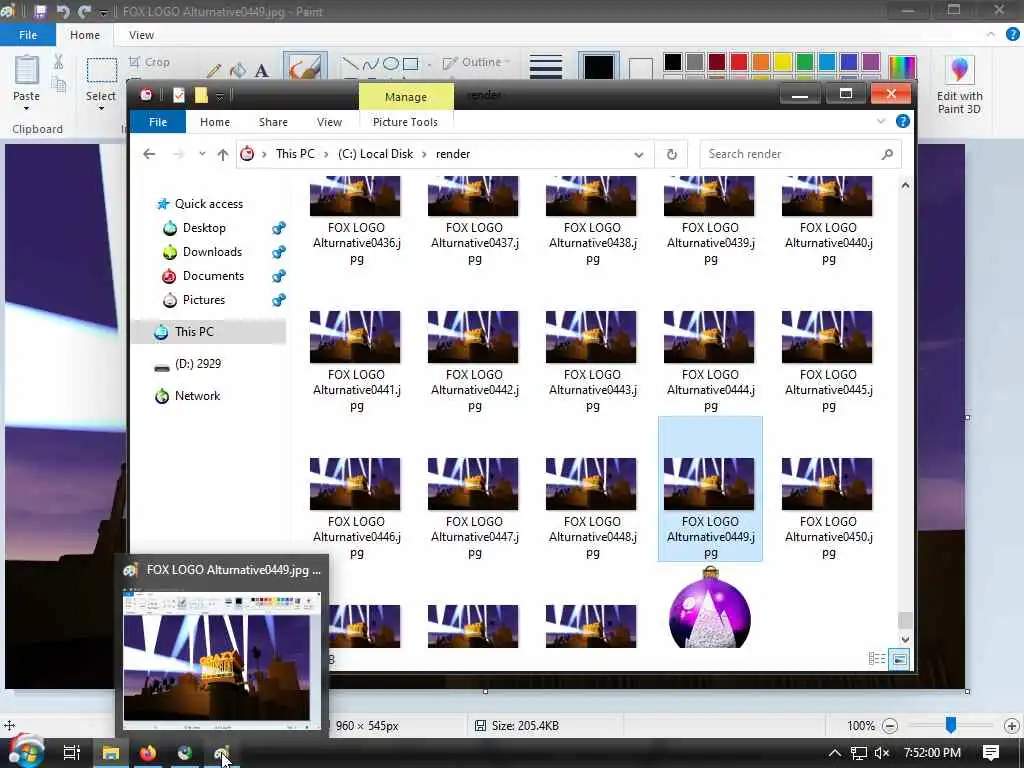The height and width of the screenshot is (768, 1024).
Task: Open Paint's File menu
Action: (x=28, y=35)
